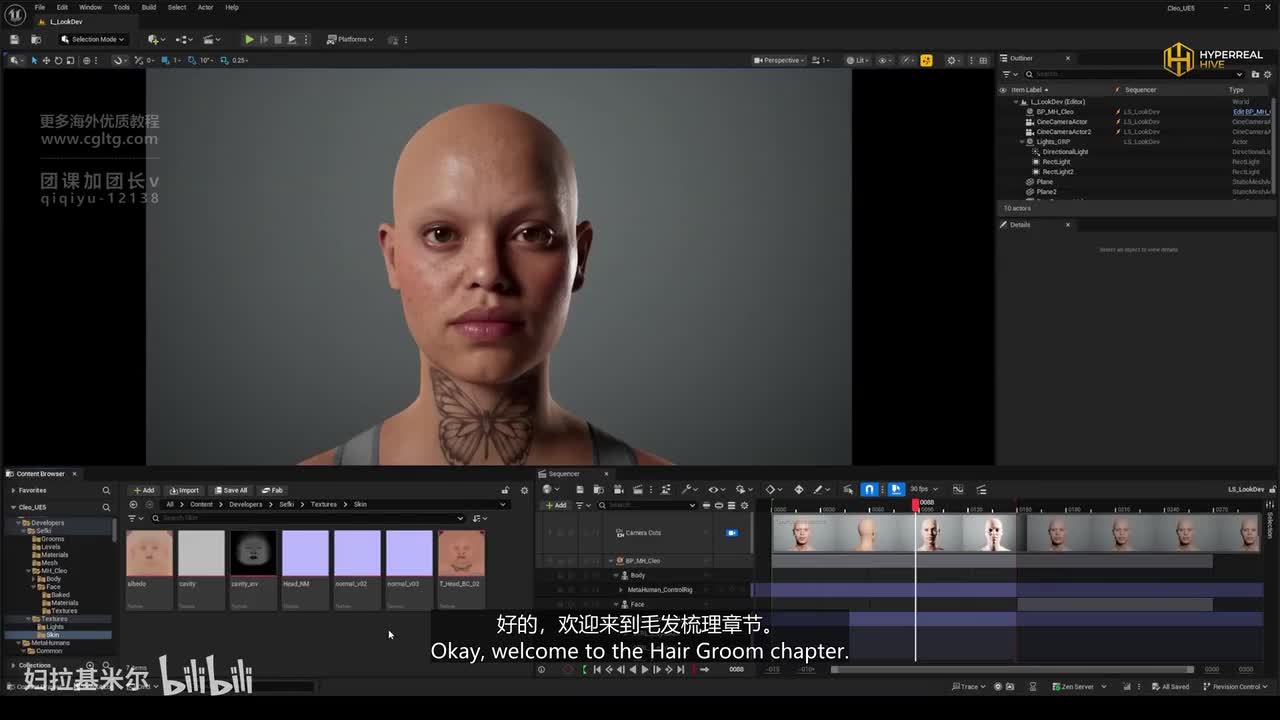Open the Build menu
Screen dimensions: 1280x720
tap(148, 7)
